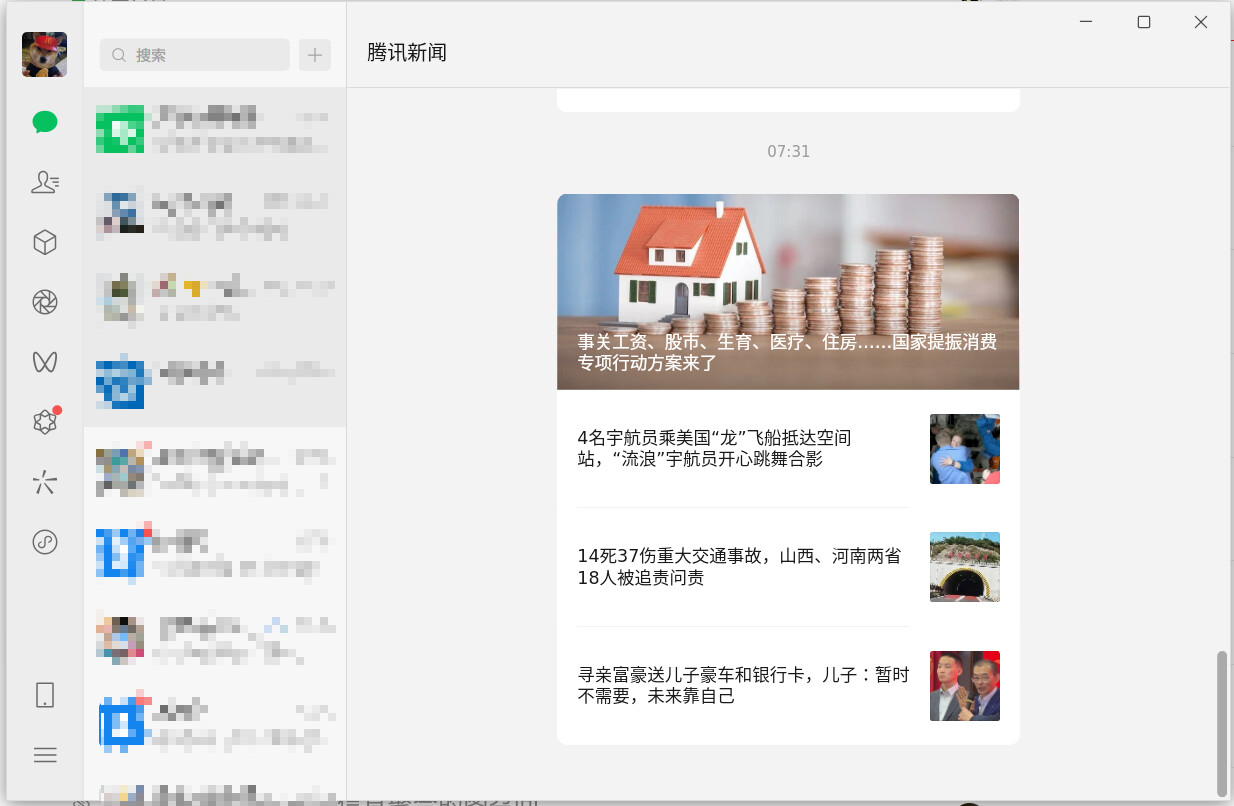Open the Top Stories icon with red dot
Screen dimensions: 1234x806
(x=45, y=422)
